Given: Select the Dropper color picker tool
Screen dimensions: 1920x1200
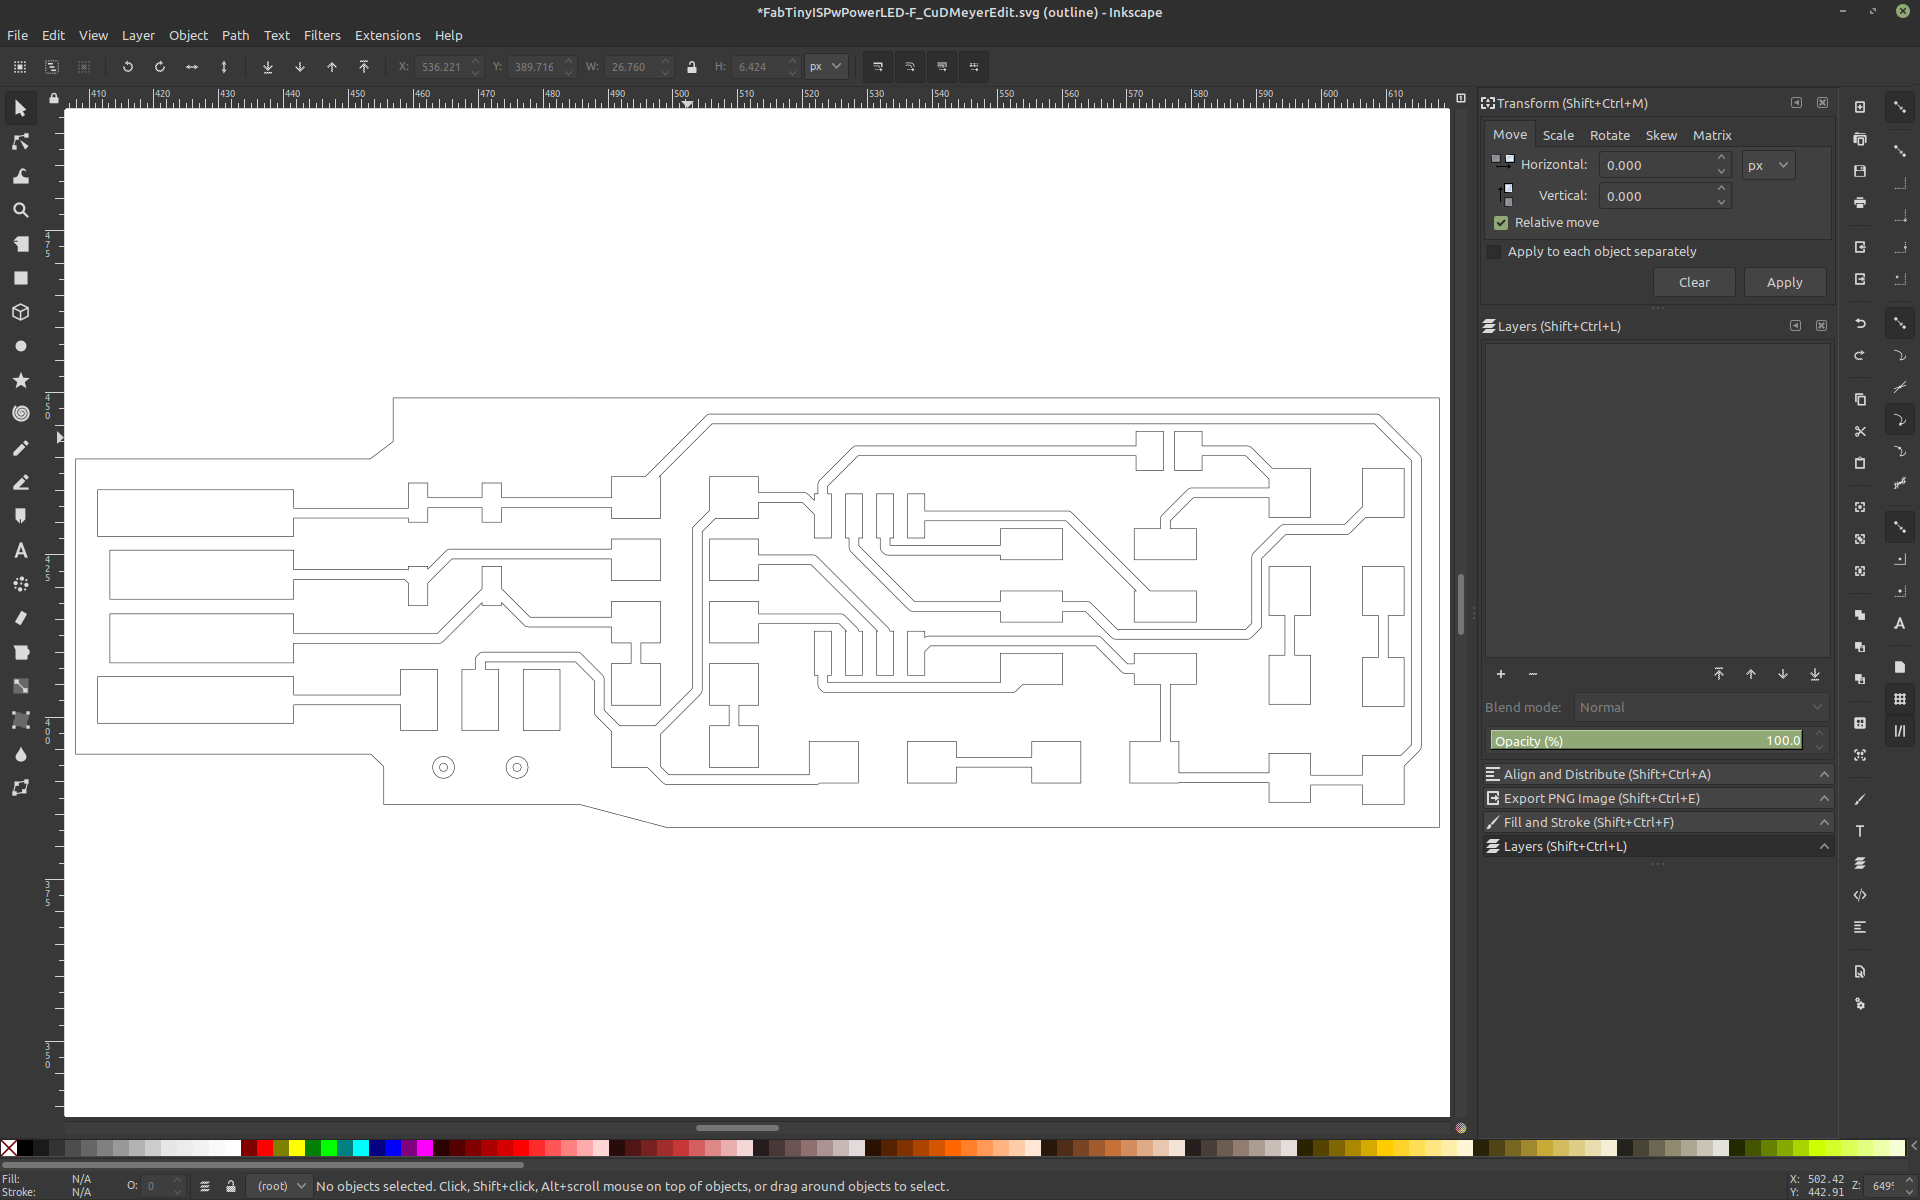Looking at the screenshot, I should (x=20, y=754).
